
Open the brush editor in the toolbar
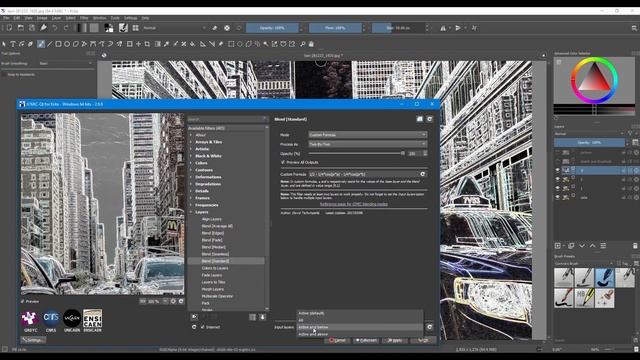click(123, 28)
